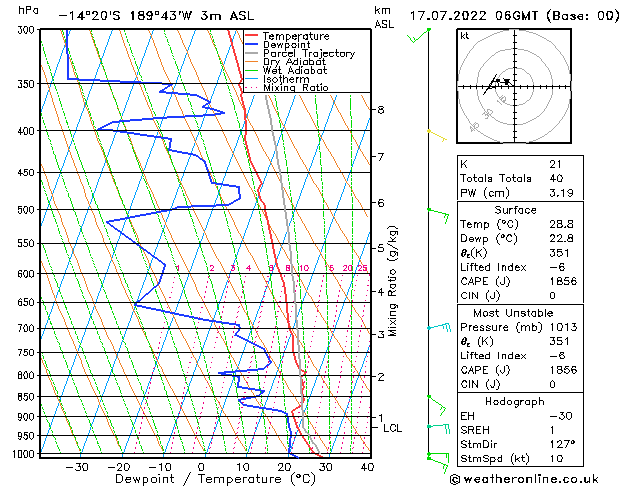Click the 'Parcel Trajectory' legend label
The height and width of the screenshot is (486, 629).
[x=309, y=53]
